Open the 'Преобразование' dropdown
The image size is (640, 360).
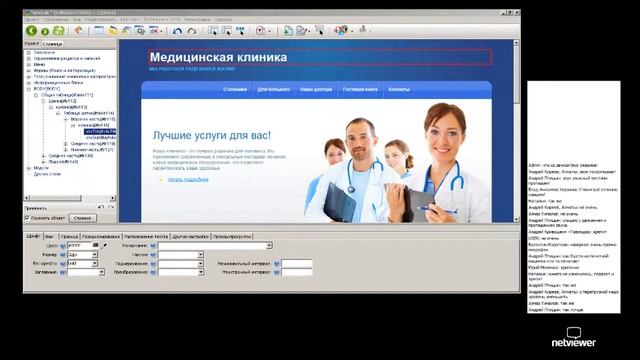(x=200, y=272)
